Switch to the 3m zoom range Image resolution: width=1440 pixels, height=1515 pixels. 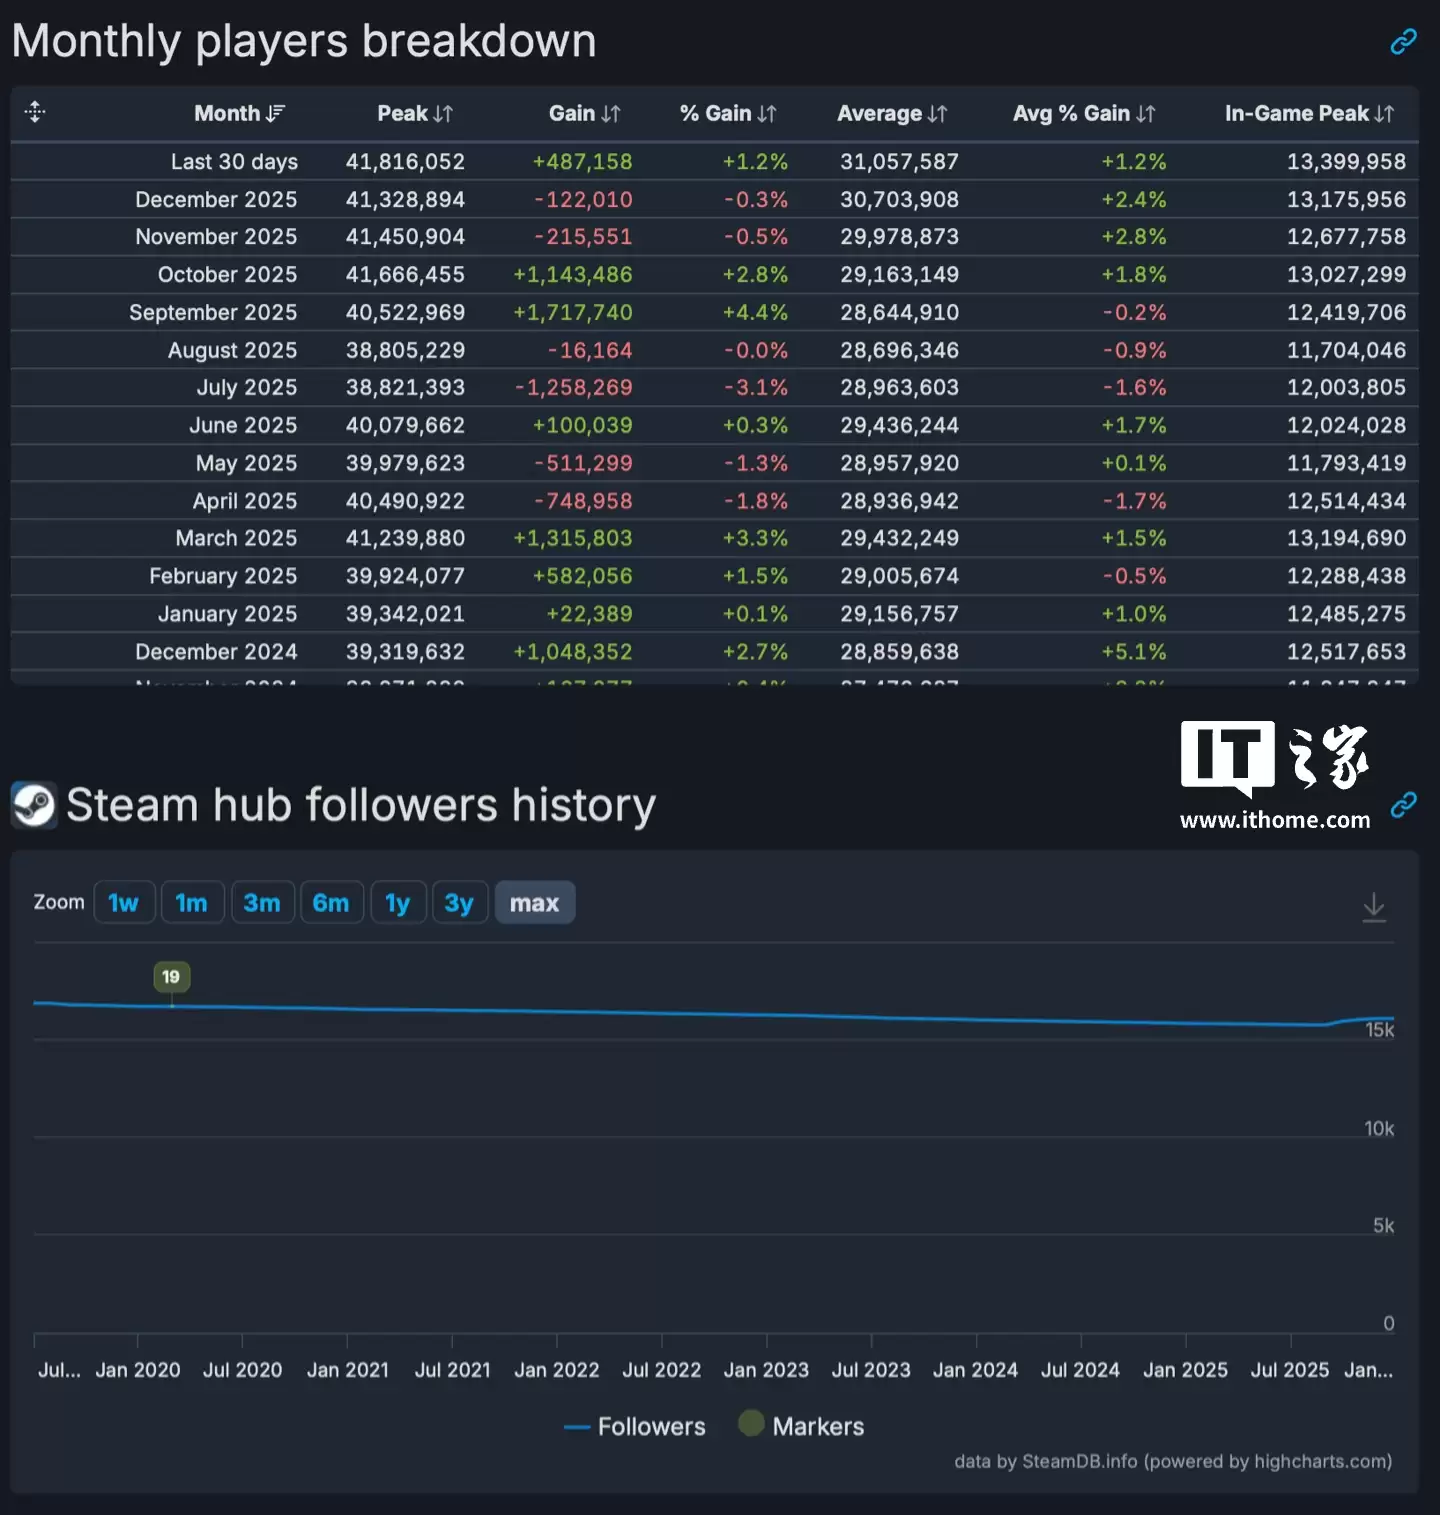click(263, 901)
